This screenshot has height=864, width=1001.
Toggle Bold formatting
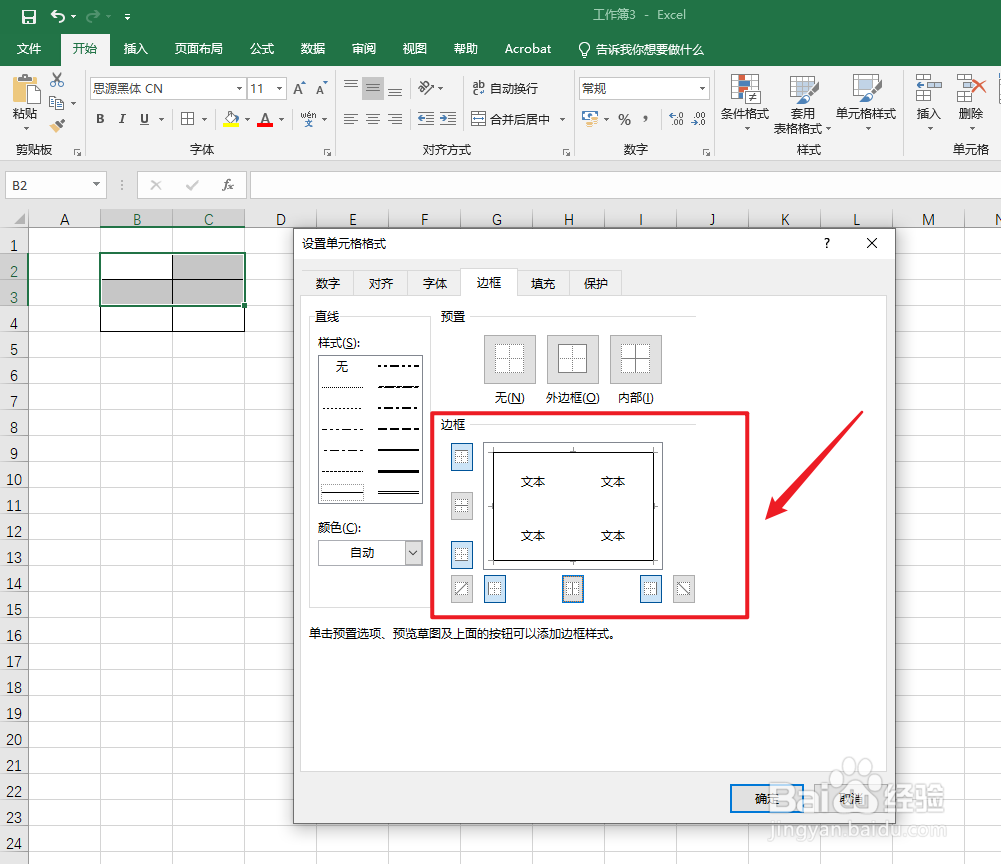click(x=100, y=119)
